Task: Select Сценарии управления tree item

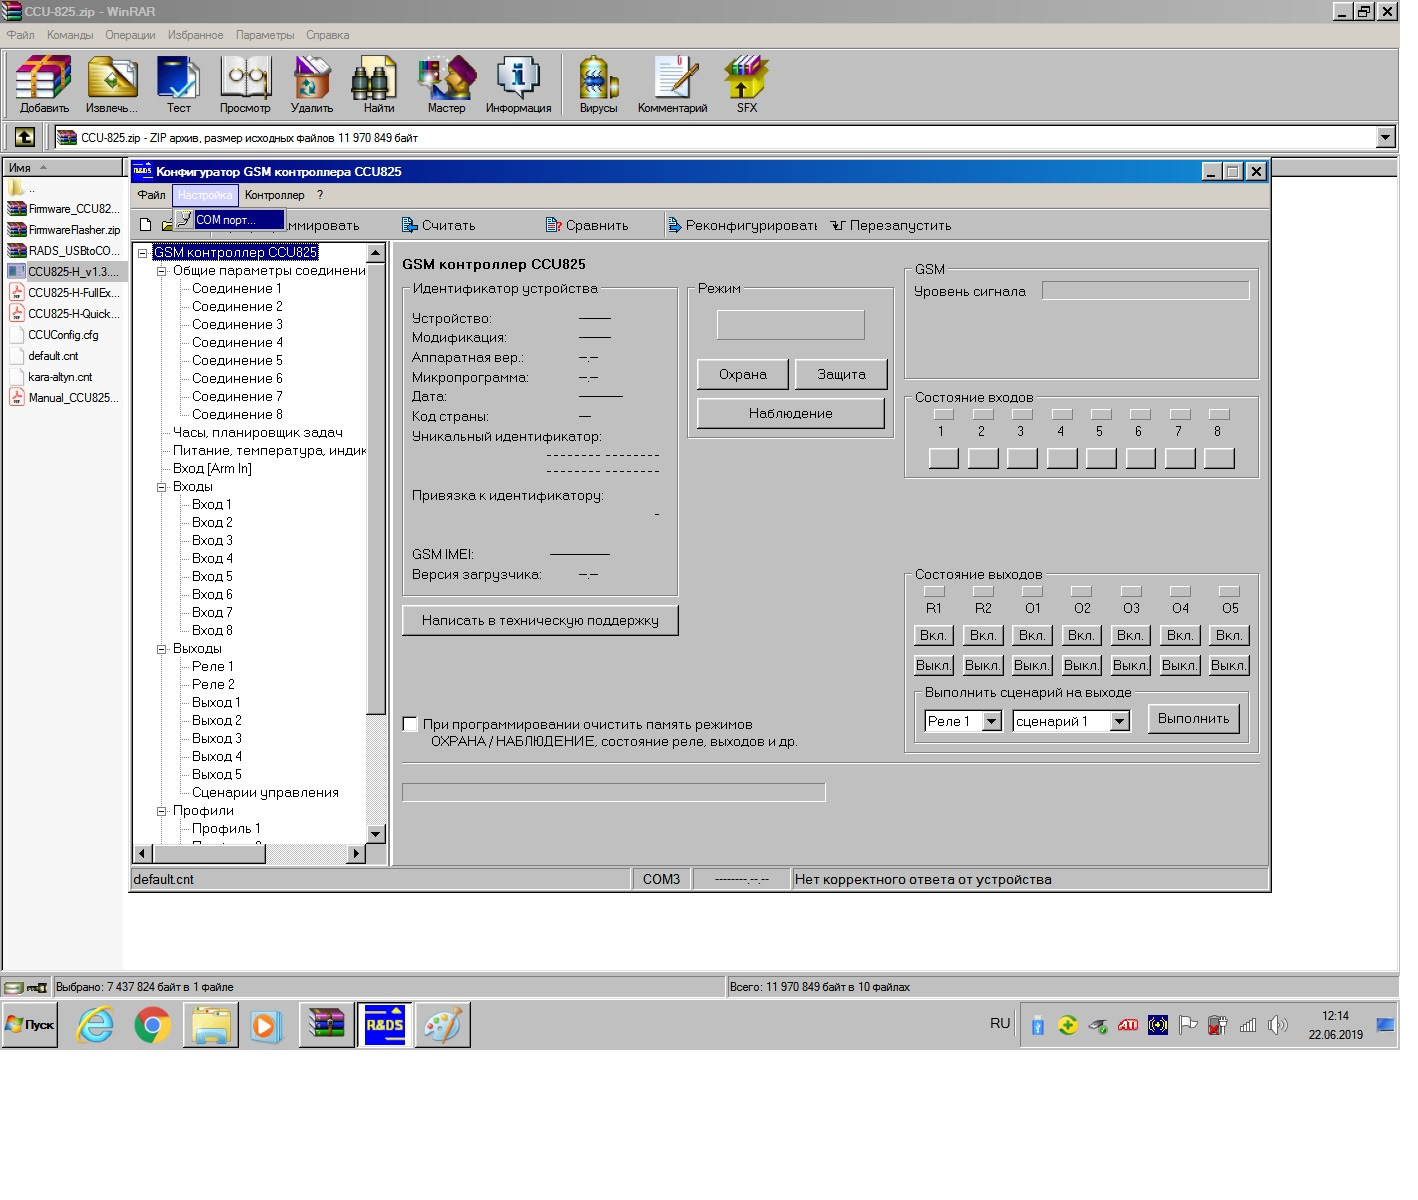Action: pos(265,793)
